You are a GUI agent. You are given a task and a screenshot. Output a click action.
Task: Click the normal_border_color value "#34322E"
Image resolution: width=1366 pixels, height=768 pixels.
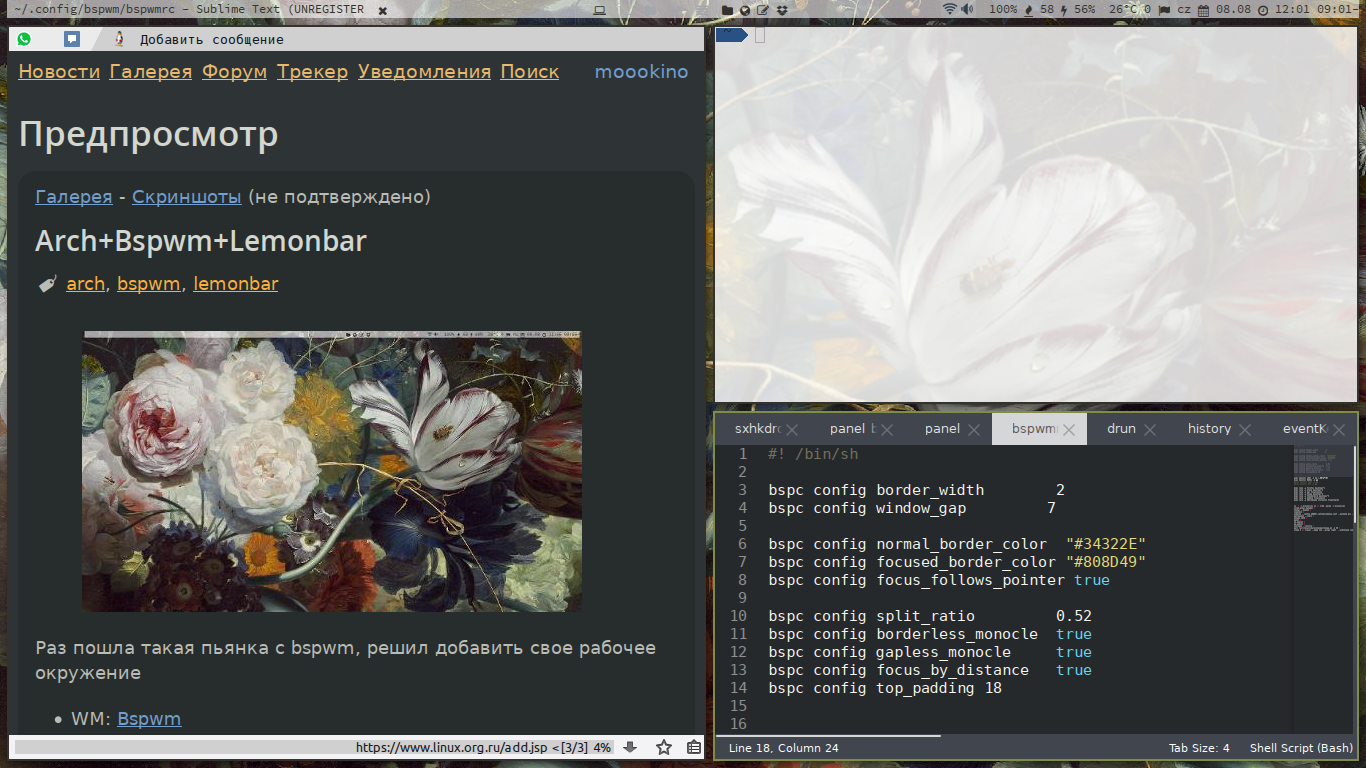point(1105,544)
